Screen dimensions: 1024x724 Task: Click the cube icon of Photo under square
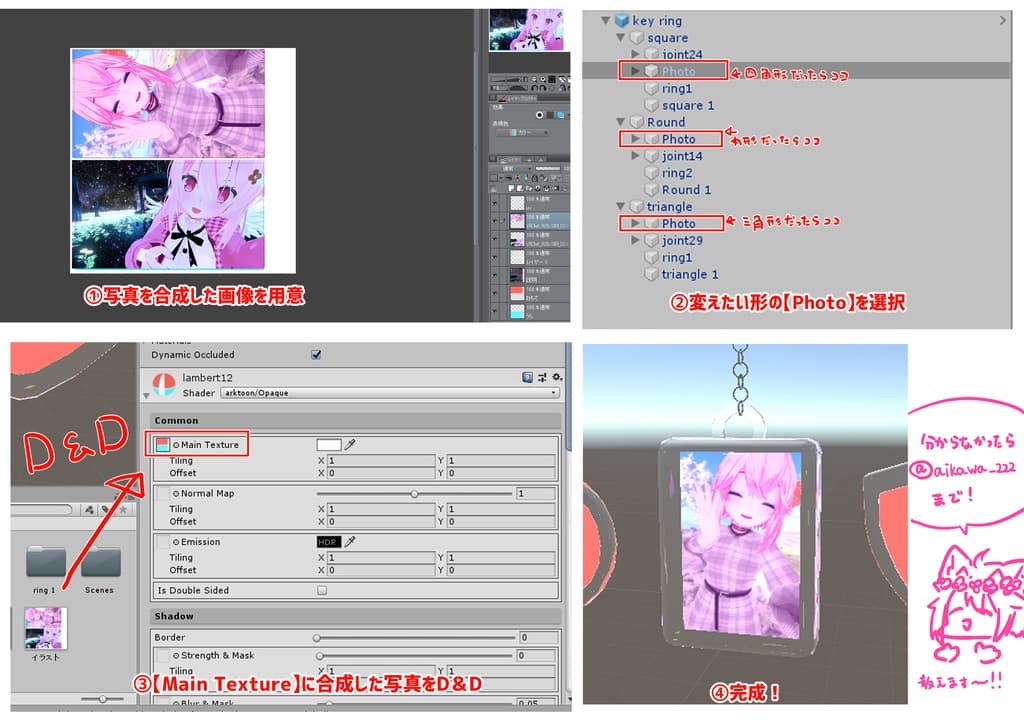[x=653, y=71]
